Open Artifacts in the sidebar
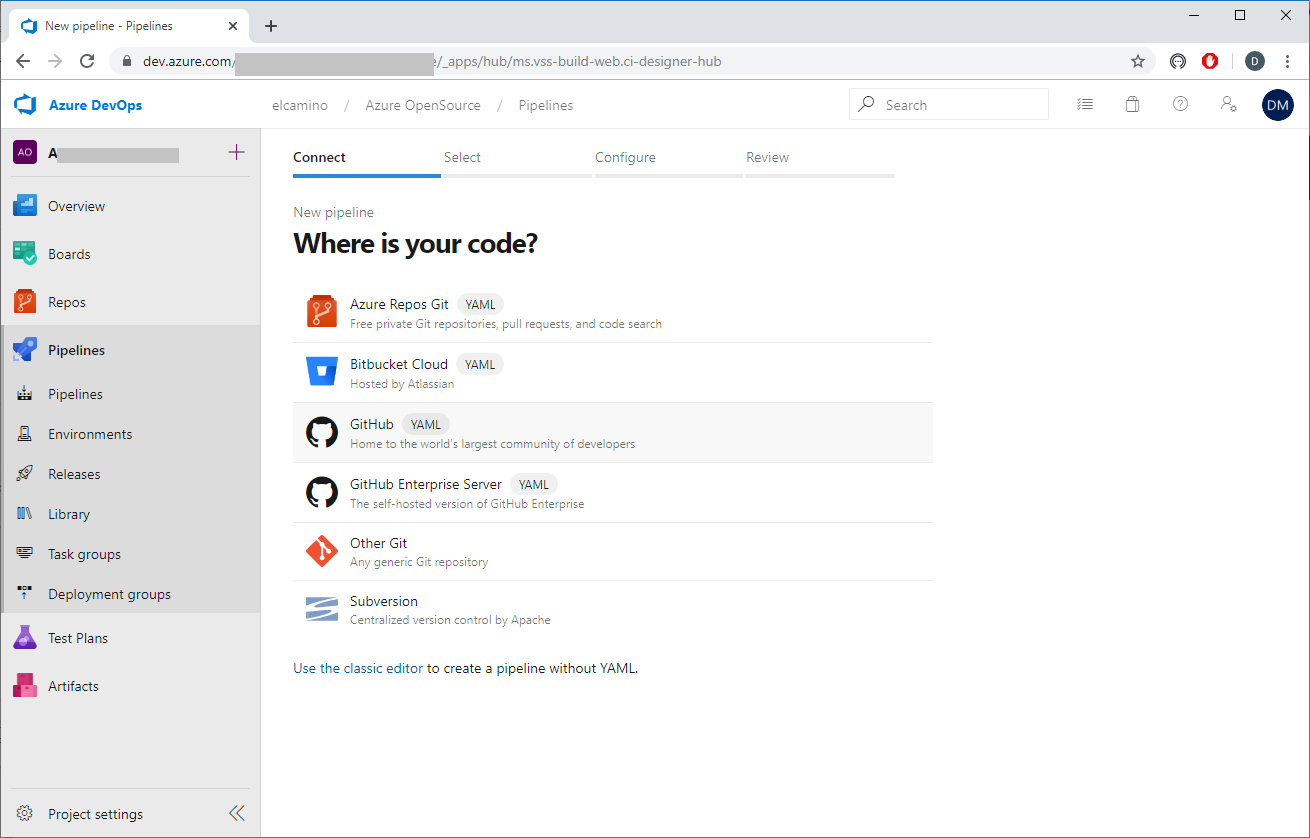This screenshot has width=1310, height=838. tap(73, 686)
